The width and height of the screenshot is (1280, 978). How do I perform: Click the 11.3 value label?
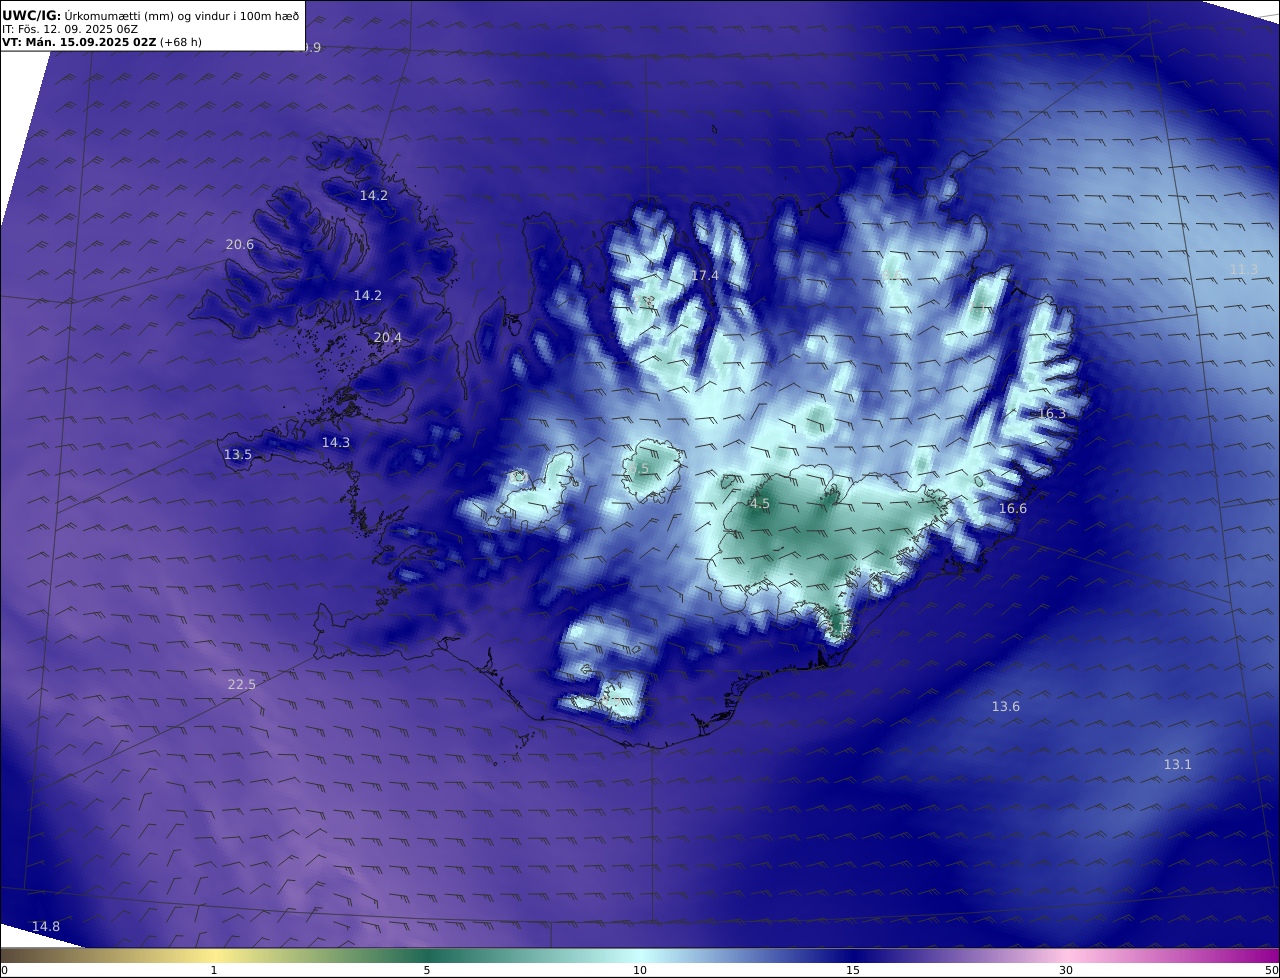[x=1244, y=270]
